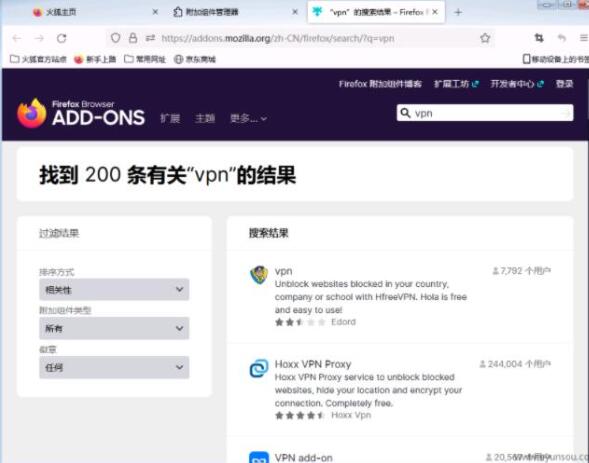The image size is (589, 463).
Task: Close the 附加组件管理器 tab
Action: [295, 12]
